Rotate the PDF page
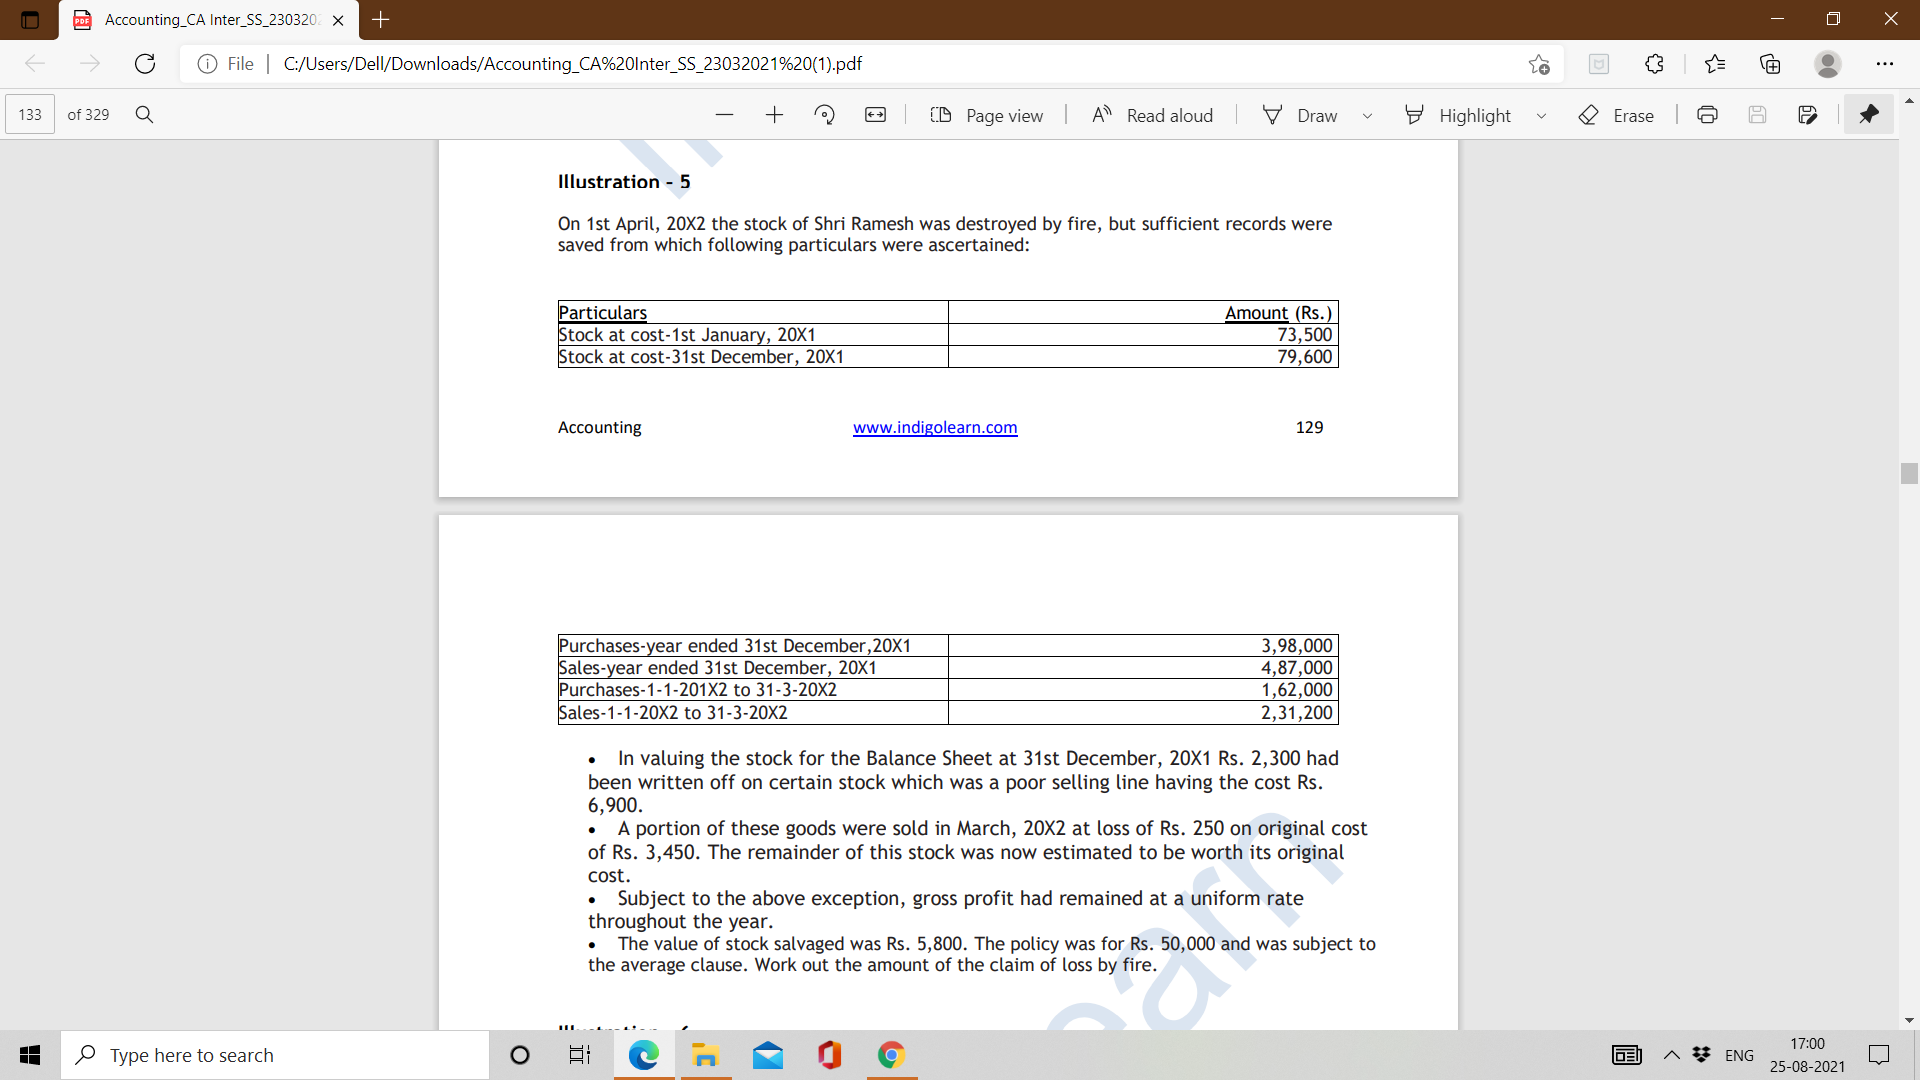 coord(825,115)
